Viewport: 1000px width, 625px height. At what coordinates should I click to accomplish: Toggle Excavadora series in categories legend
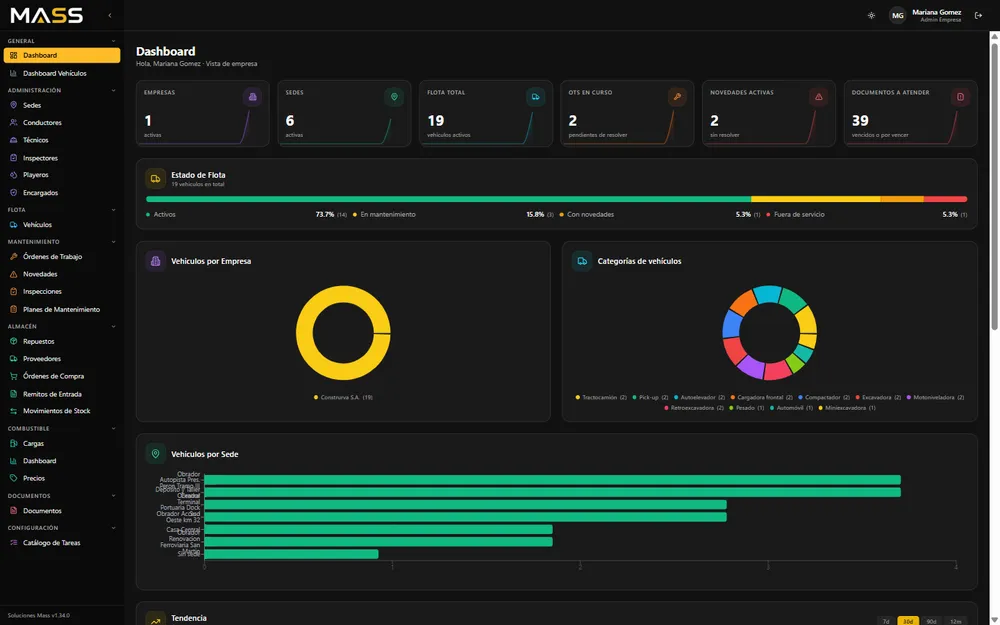878,397
